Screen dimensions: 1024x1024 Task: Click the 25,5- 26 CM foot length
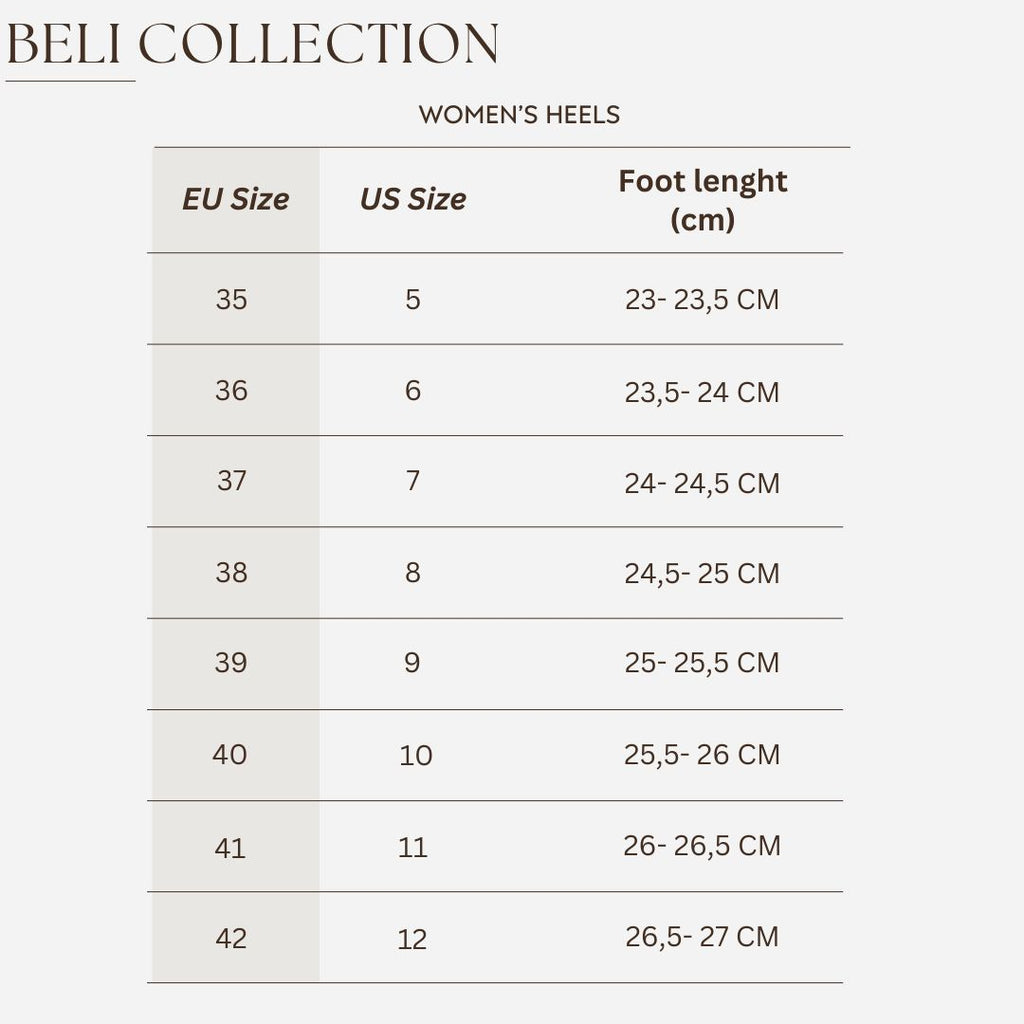(x=701, y=755)
